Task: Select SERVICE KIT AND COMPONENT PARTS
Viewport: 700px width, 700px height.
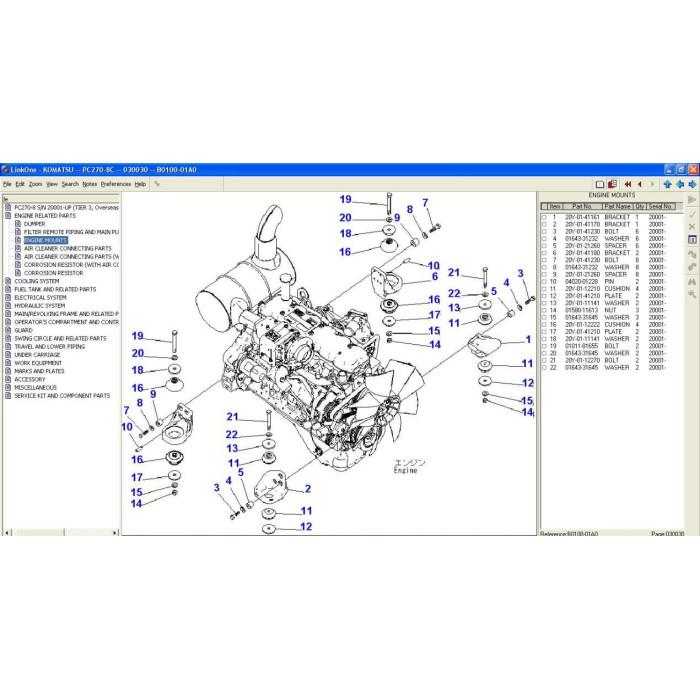Action: [62, 396]
